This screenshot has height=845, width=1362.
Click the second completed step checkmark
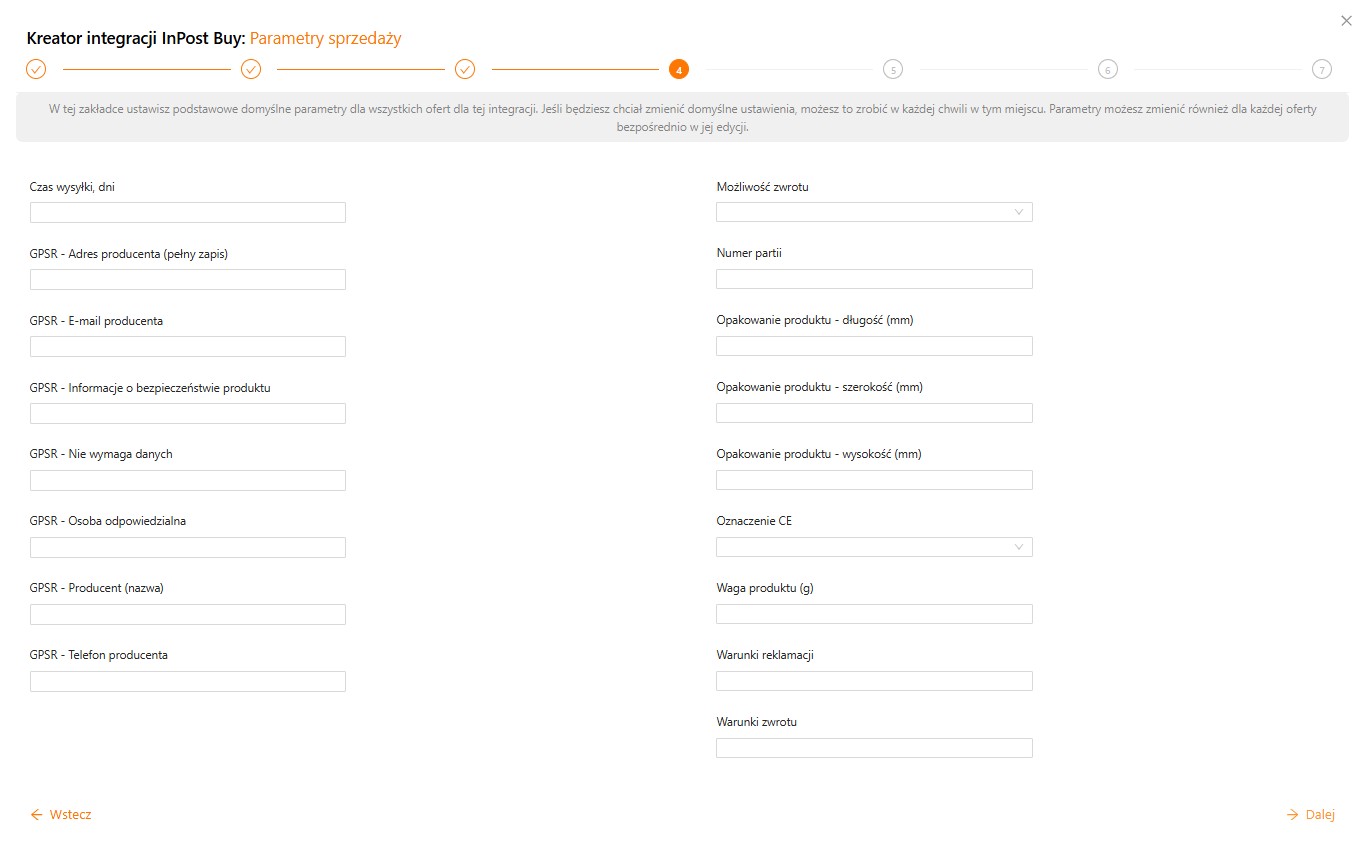tap(251, 69)
